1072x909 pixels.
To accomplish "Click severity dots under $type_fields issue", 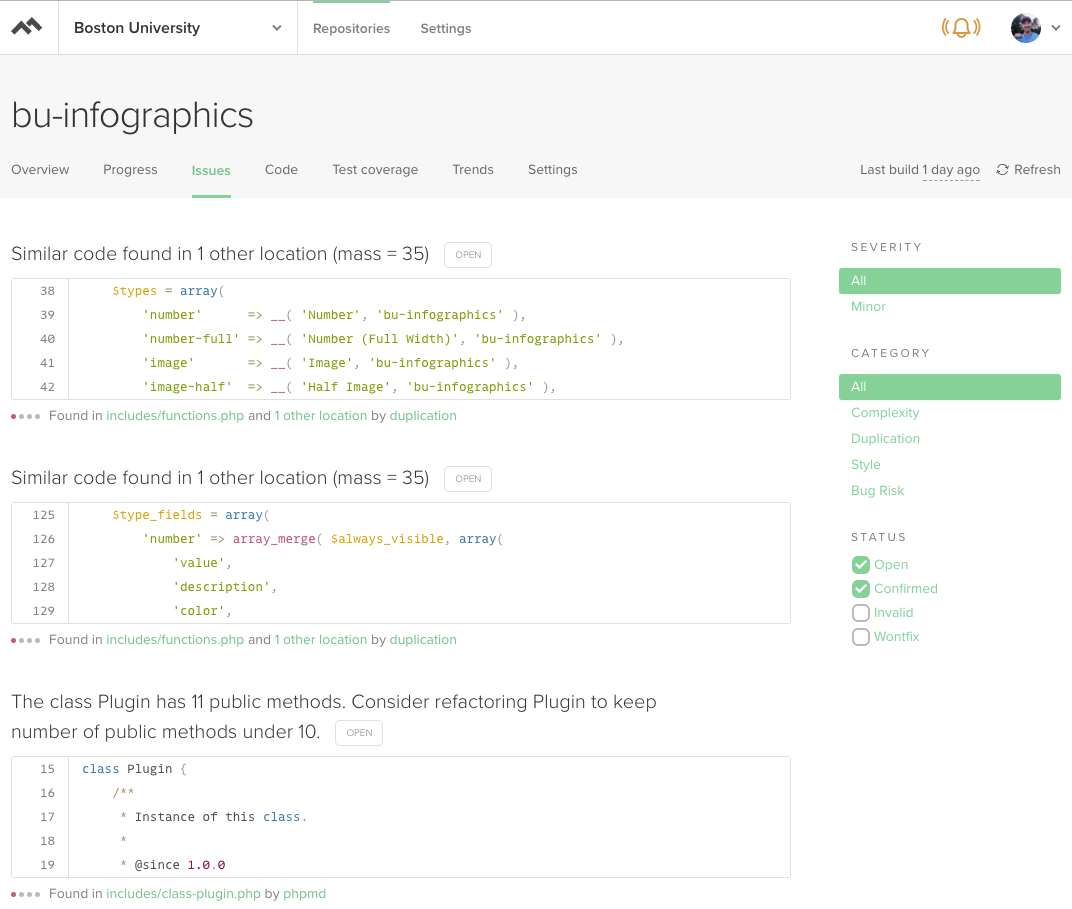I will [x=25, y=640].
